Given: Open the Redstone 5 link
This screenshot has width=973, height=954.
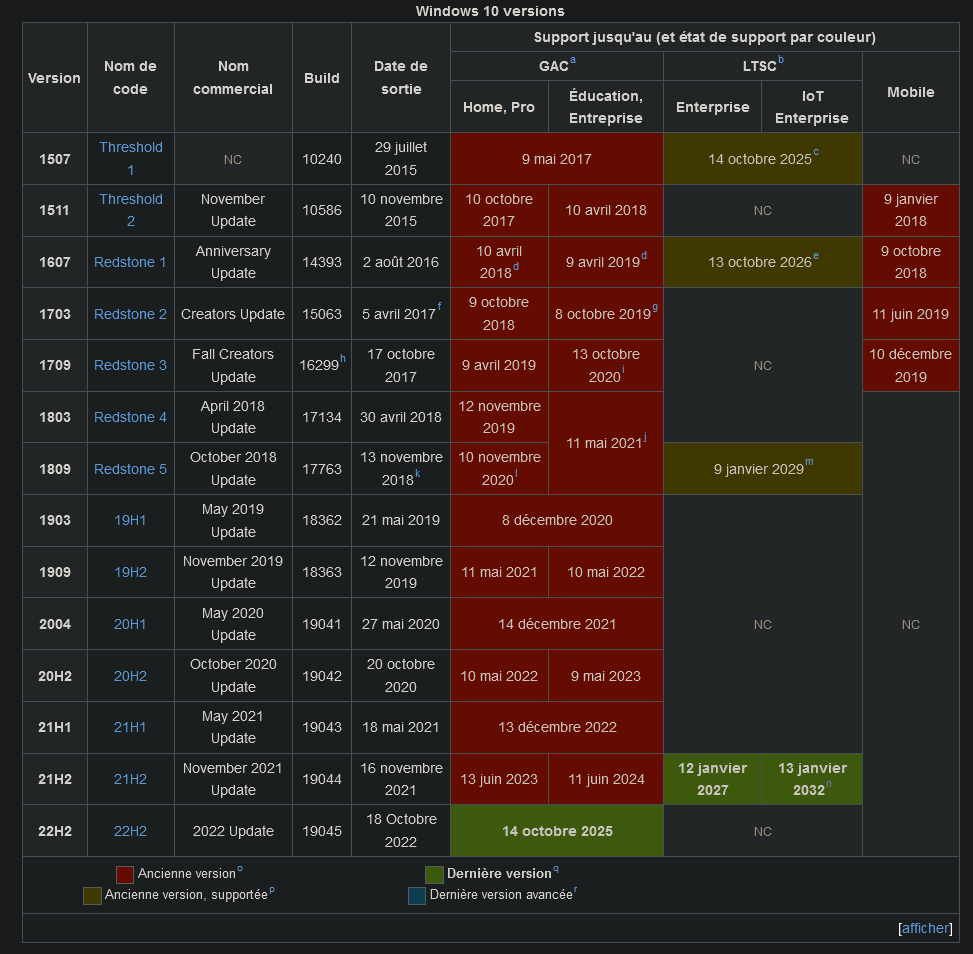Looking at the screenshot, I should [130, 469].
